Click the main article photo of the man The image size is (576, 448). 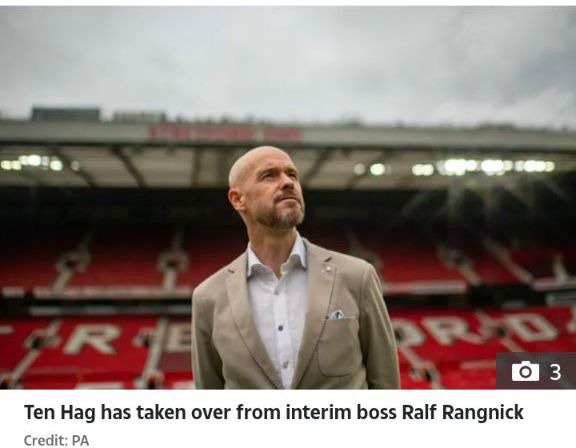click(288, 198)
